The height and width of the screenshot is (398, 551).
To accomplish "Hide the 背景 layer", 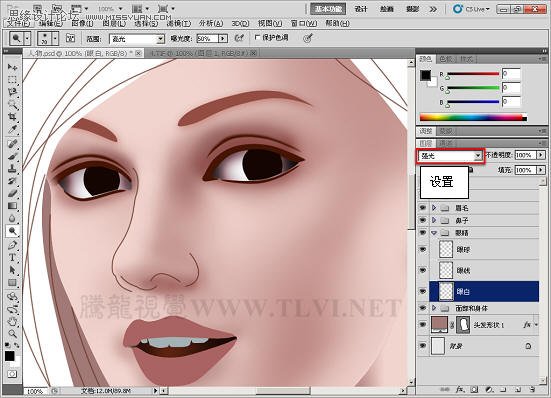I will (x=423, y=346).
